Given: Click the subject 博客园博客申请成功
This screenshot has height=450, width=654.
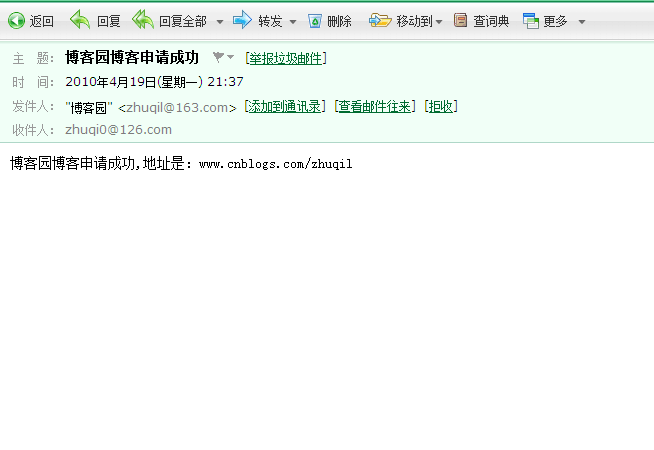Looking at the screenshot, I should pyautogui.click(x=132, y=58).
